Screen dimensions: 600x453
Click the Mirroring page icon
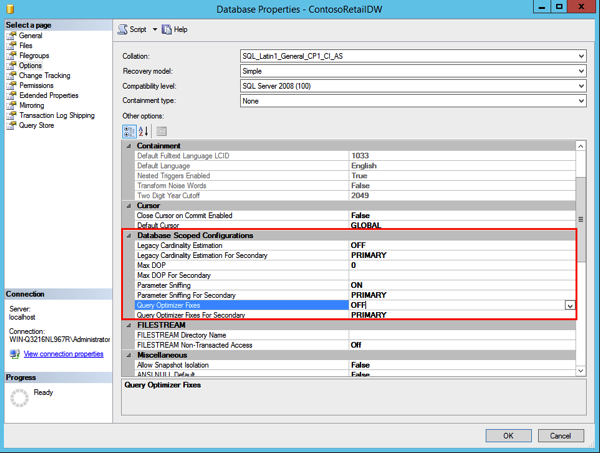tap(11, 105)
